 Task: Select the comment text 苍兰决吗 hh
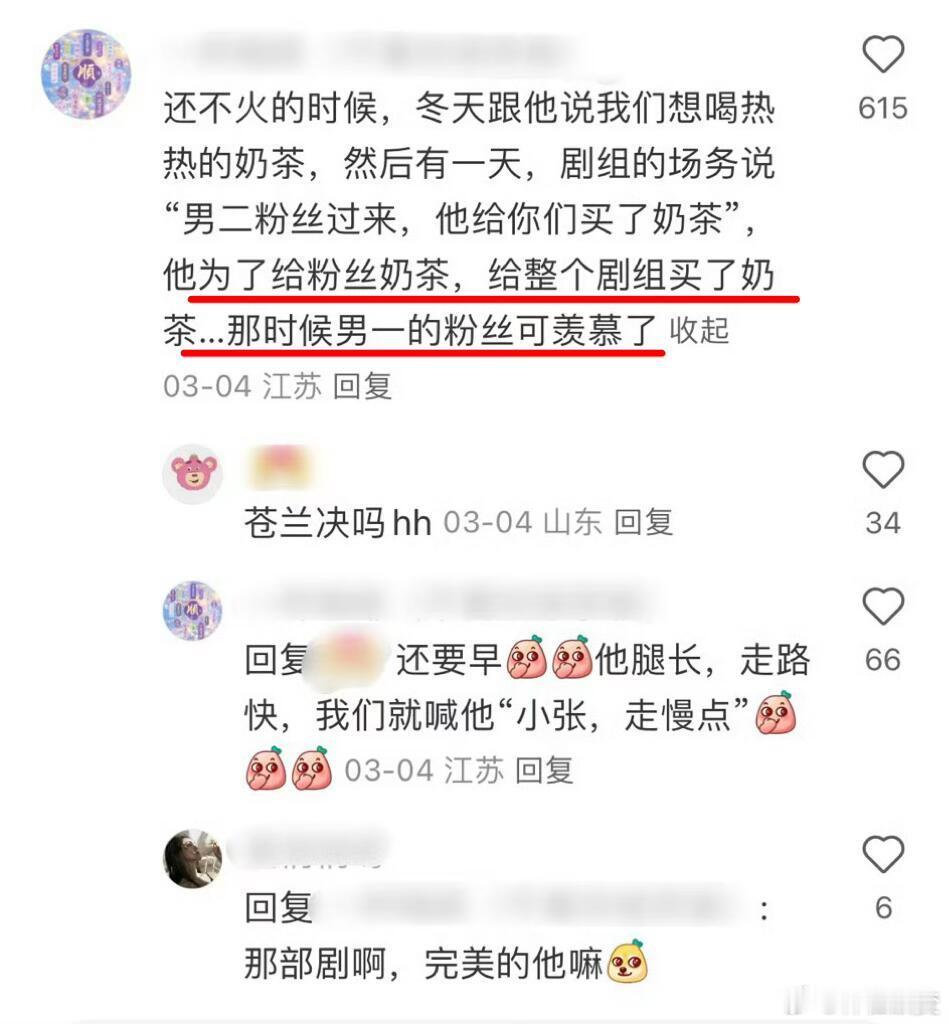tap(338, 523)
